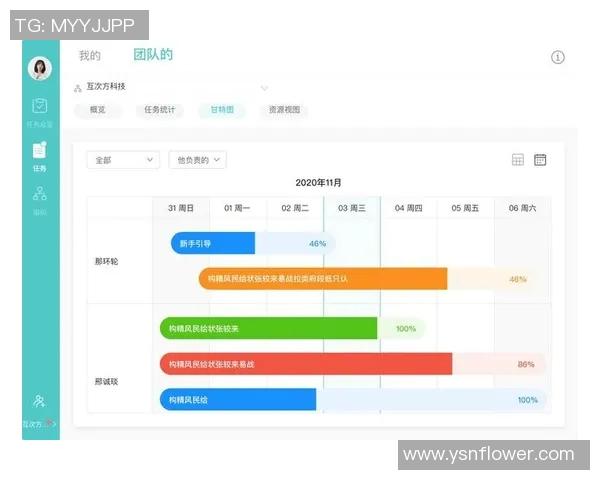Select the 任务 document icon in sidebar

click(40, 151)
